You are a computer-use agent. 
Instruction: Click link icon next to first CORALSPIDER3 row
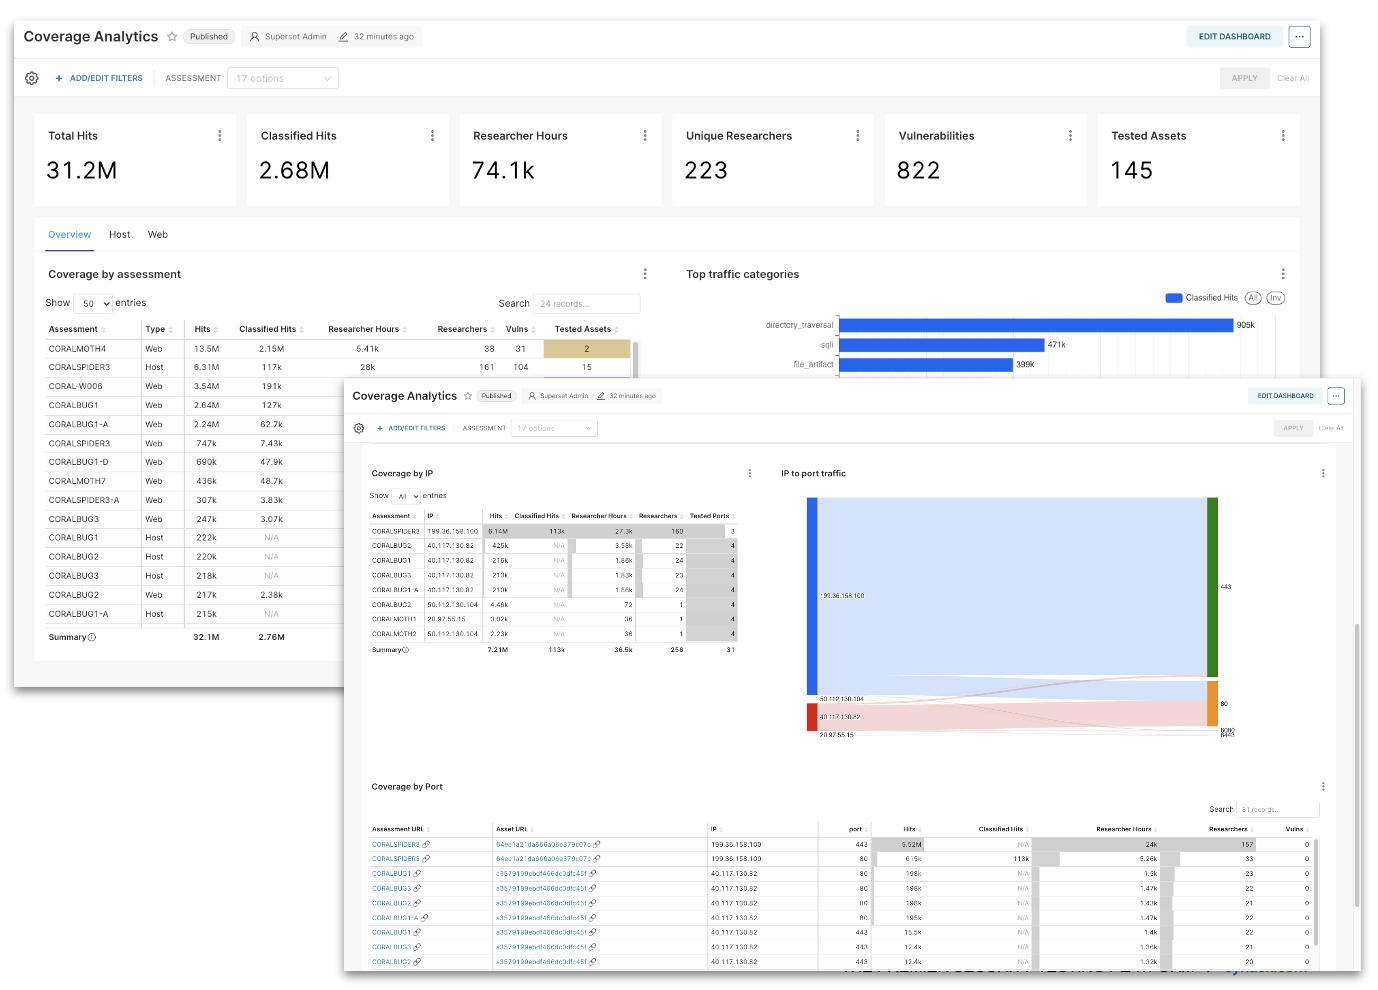(x=426, y=845)
